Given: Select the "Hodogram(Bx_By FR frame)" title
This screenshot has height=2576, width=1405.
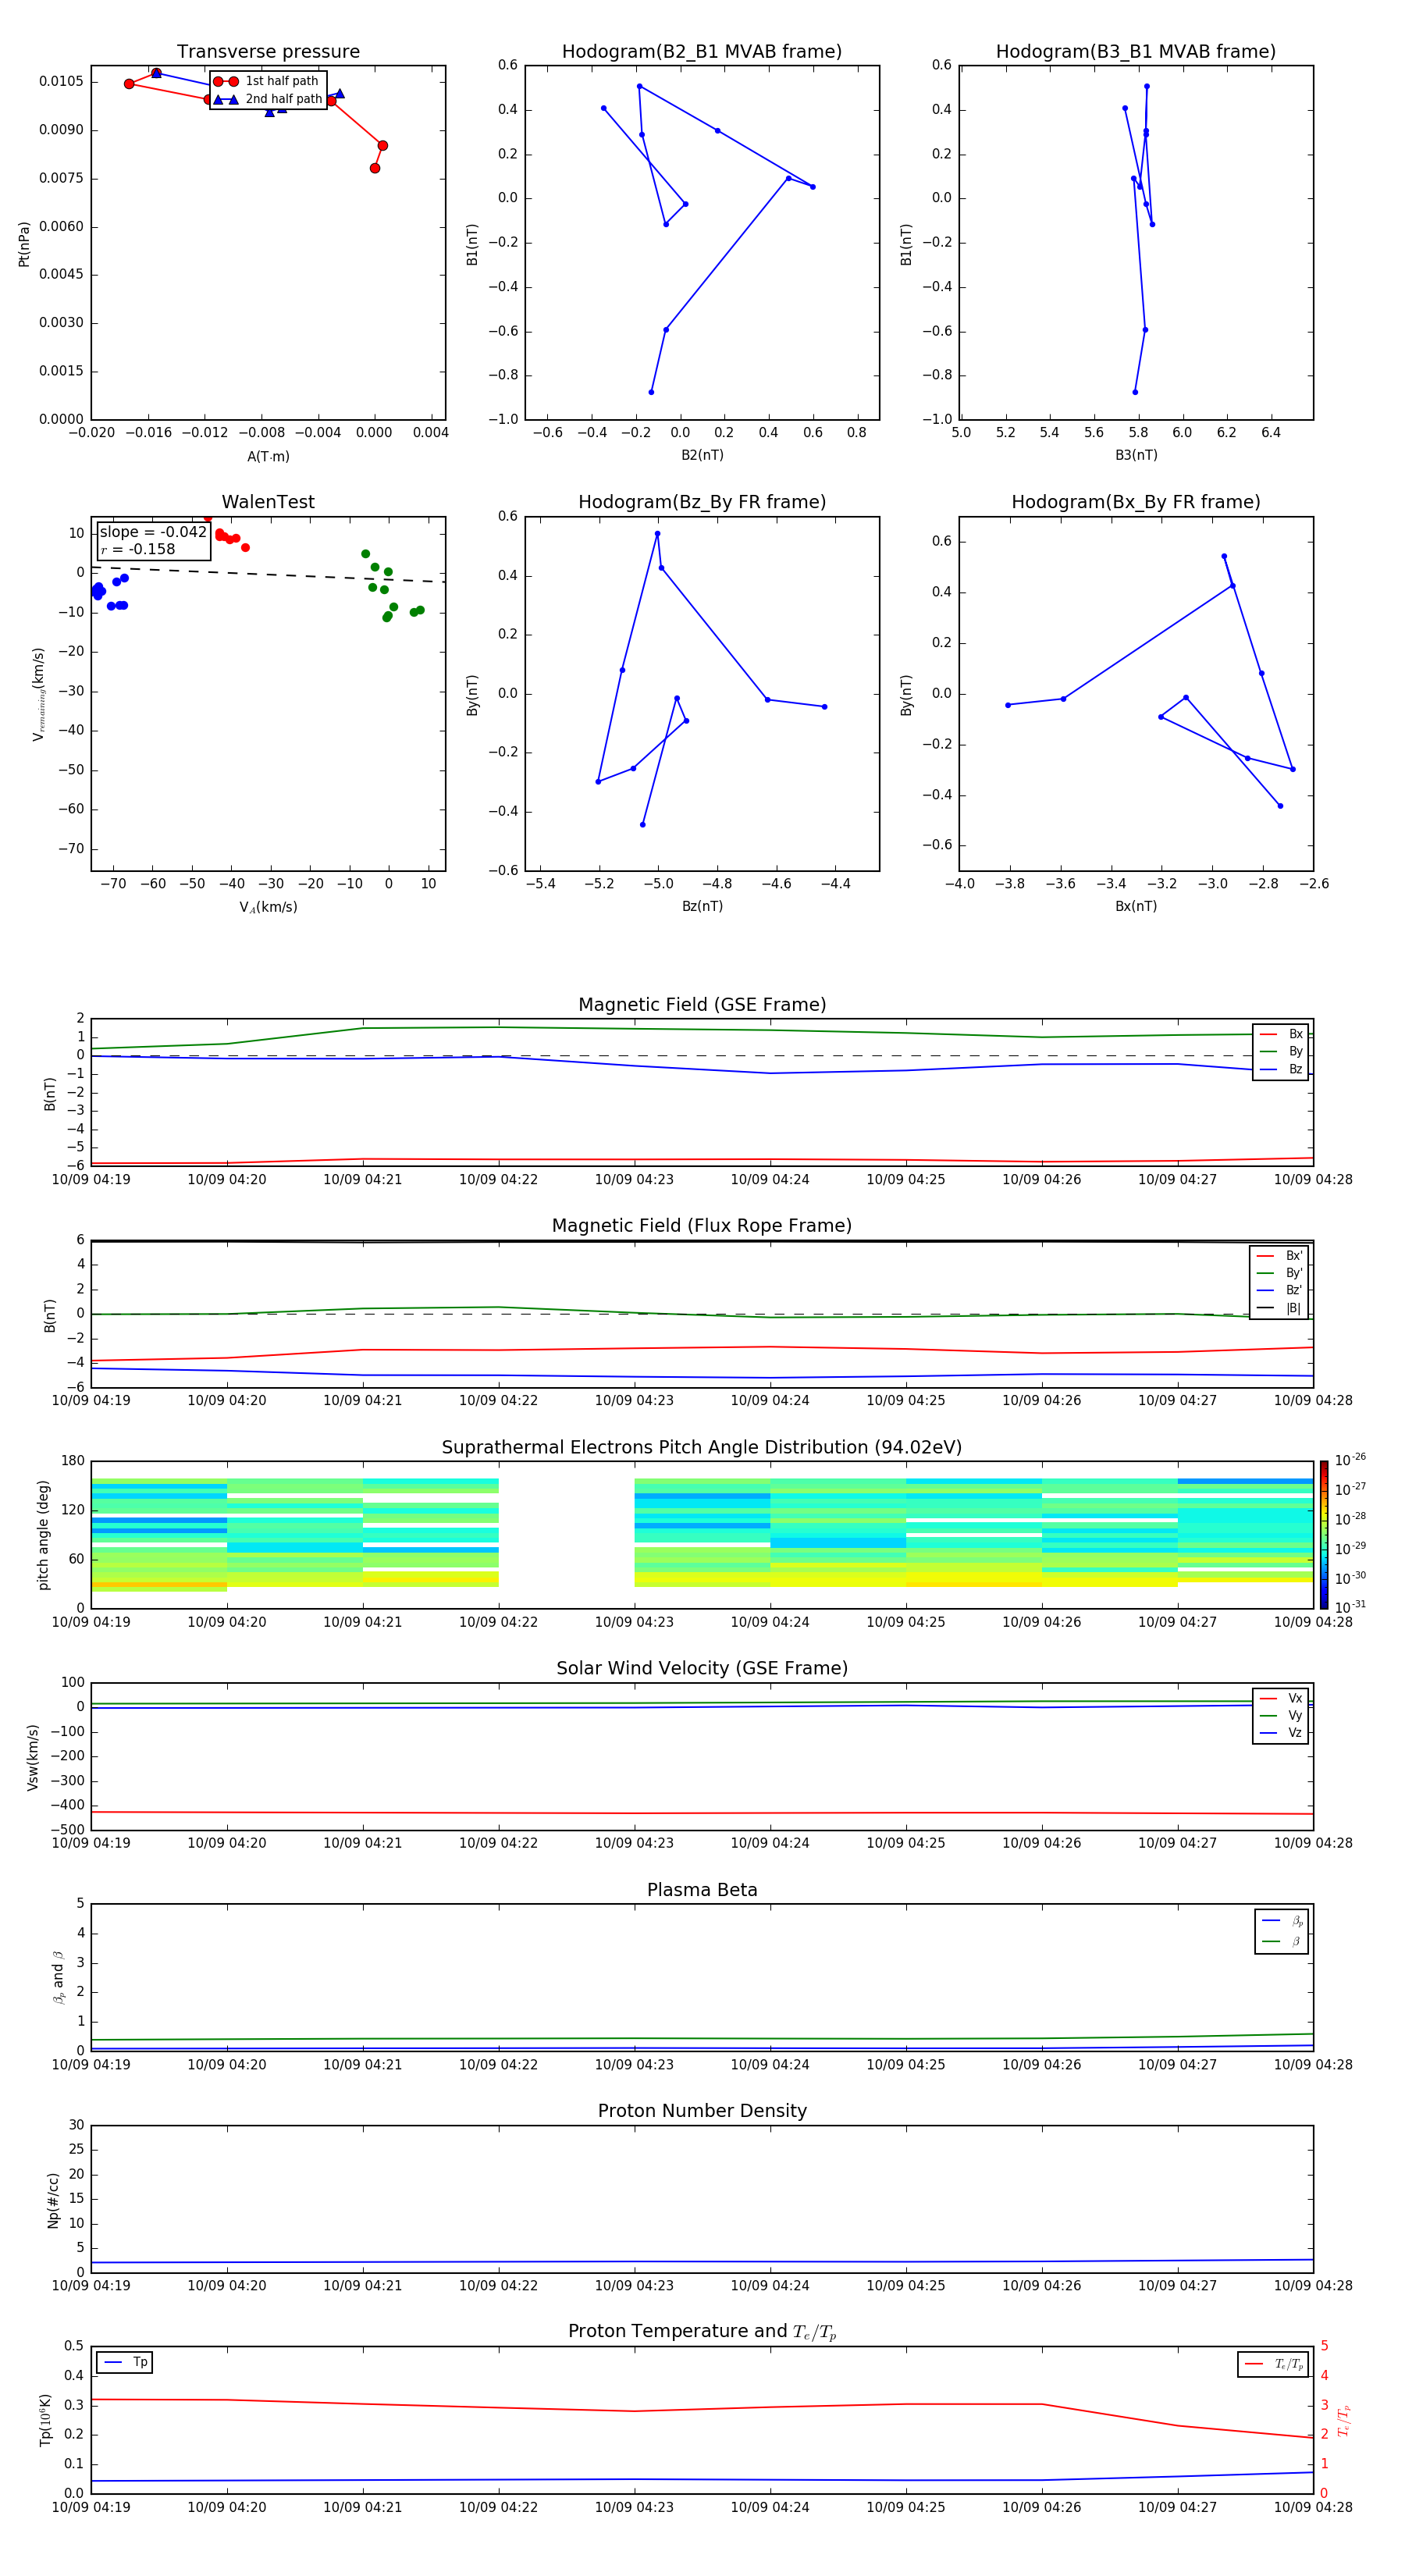Looking at the screenshot, I should coord(1136,502).
